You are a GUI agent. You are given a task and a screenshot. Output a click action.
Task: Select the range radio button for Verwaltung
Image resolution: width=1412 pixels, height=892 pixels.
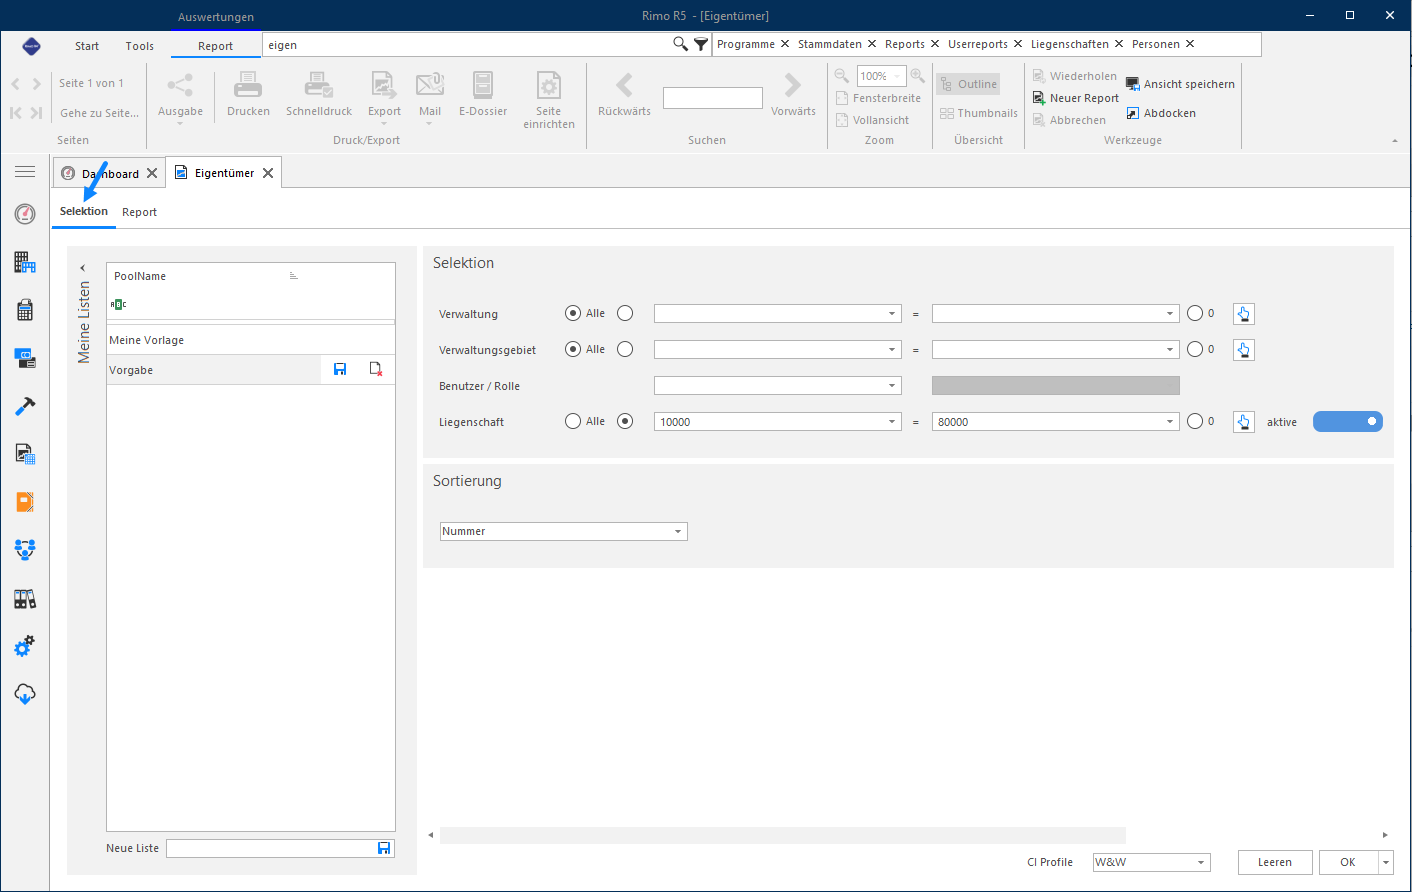[x=625, y=313]
